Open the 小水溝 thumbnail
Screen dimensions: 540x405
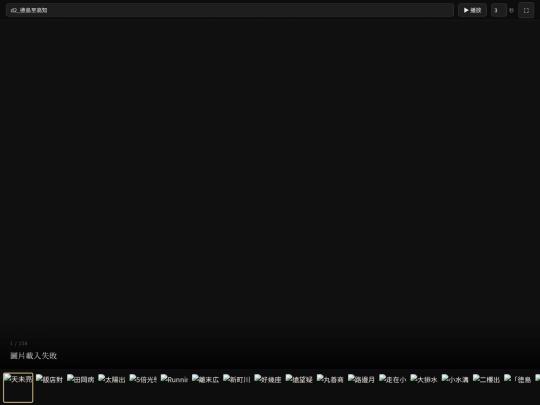456,387
